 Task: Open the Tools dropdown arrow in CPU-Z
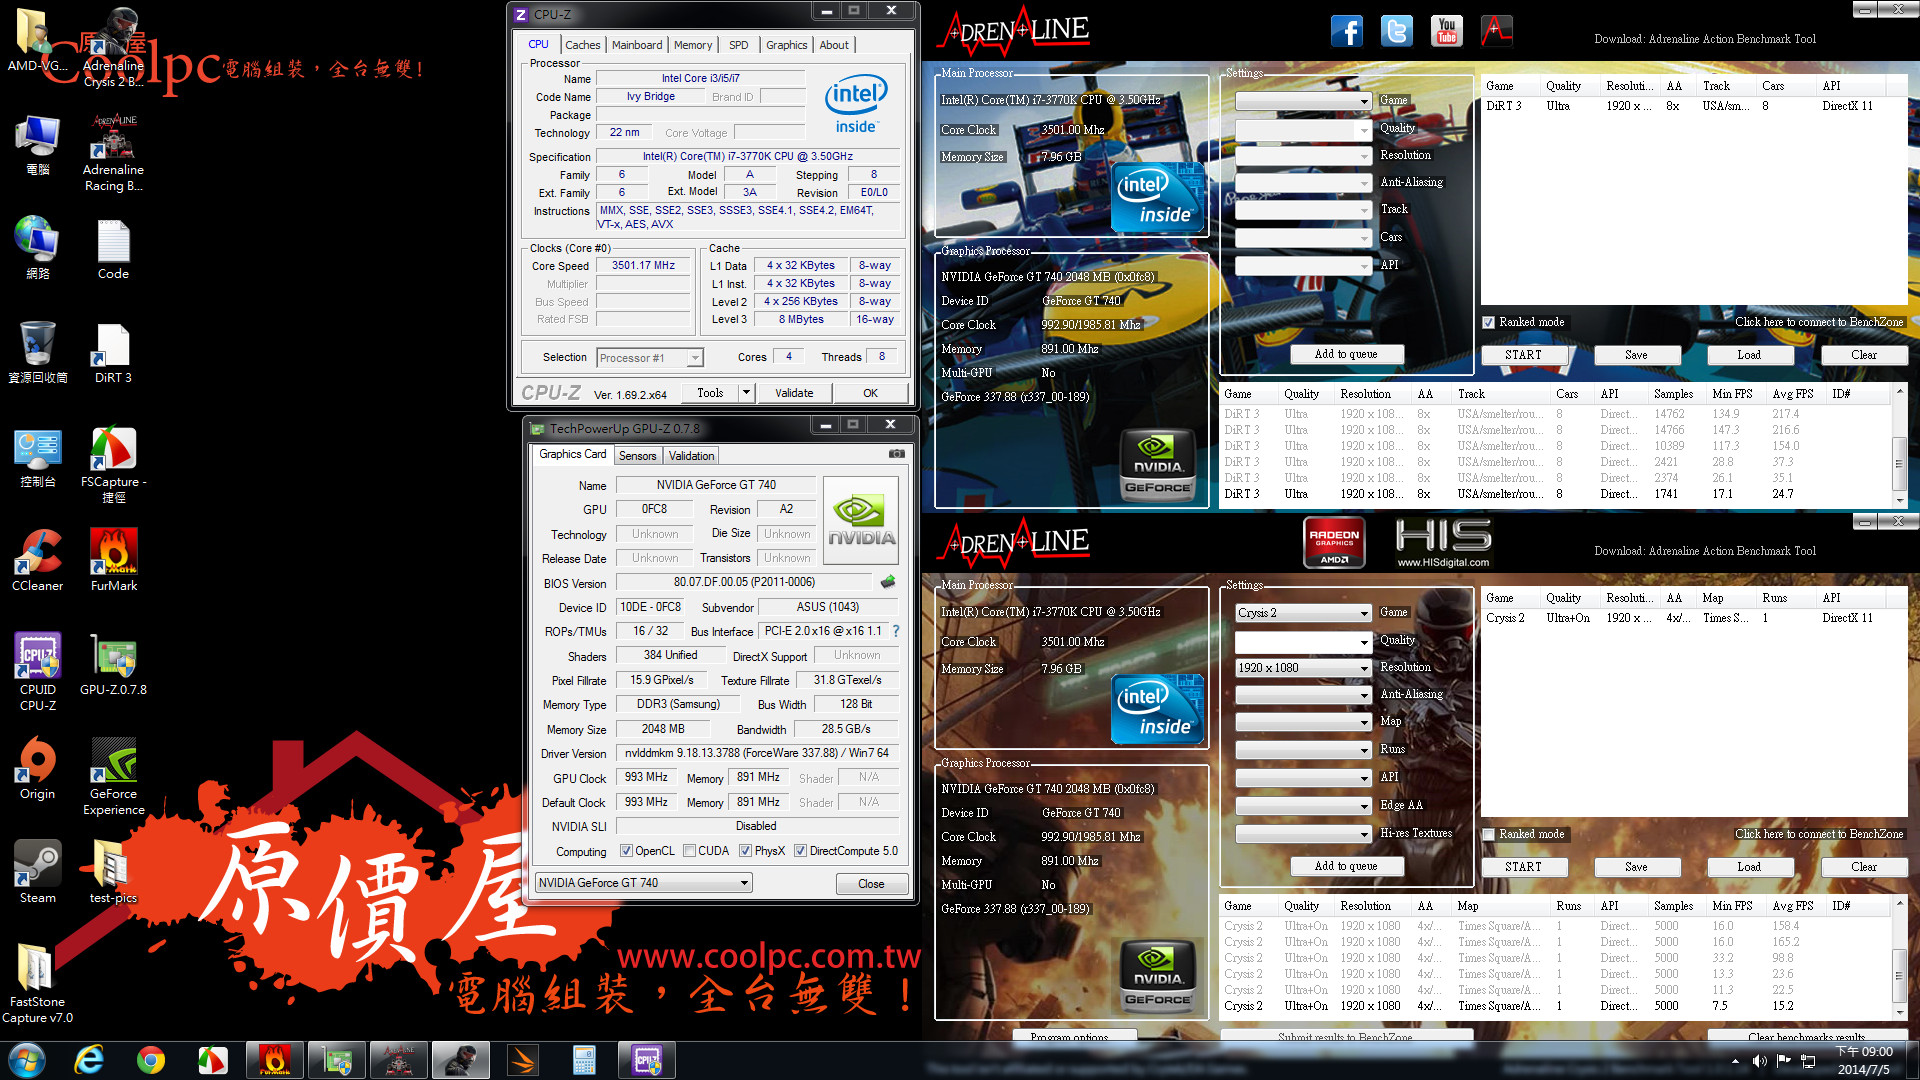click(746, 393)
